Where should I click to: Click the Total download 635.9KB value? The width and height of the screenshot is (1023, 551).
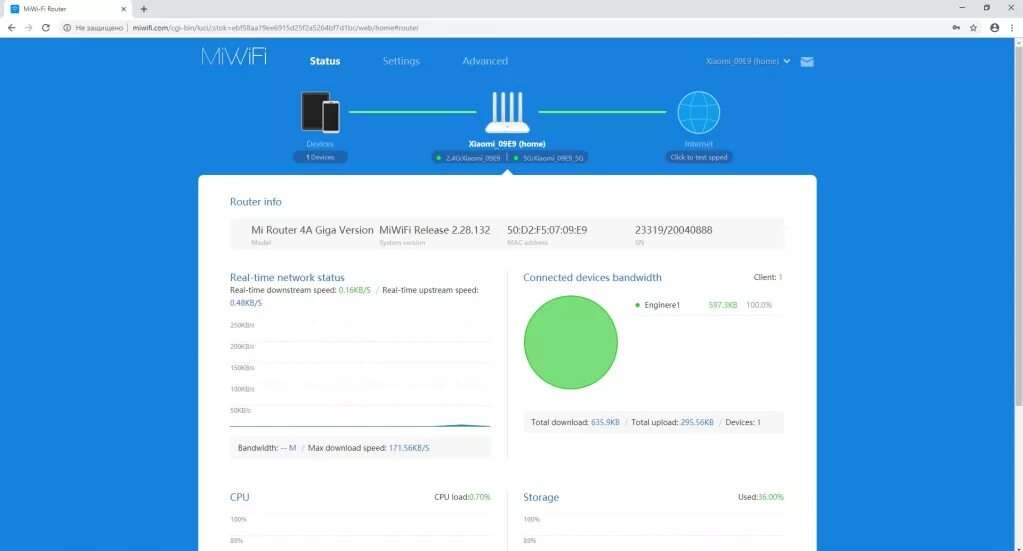point(605,423)
